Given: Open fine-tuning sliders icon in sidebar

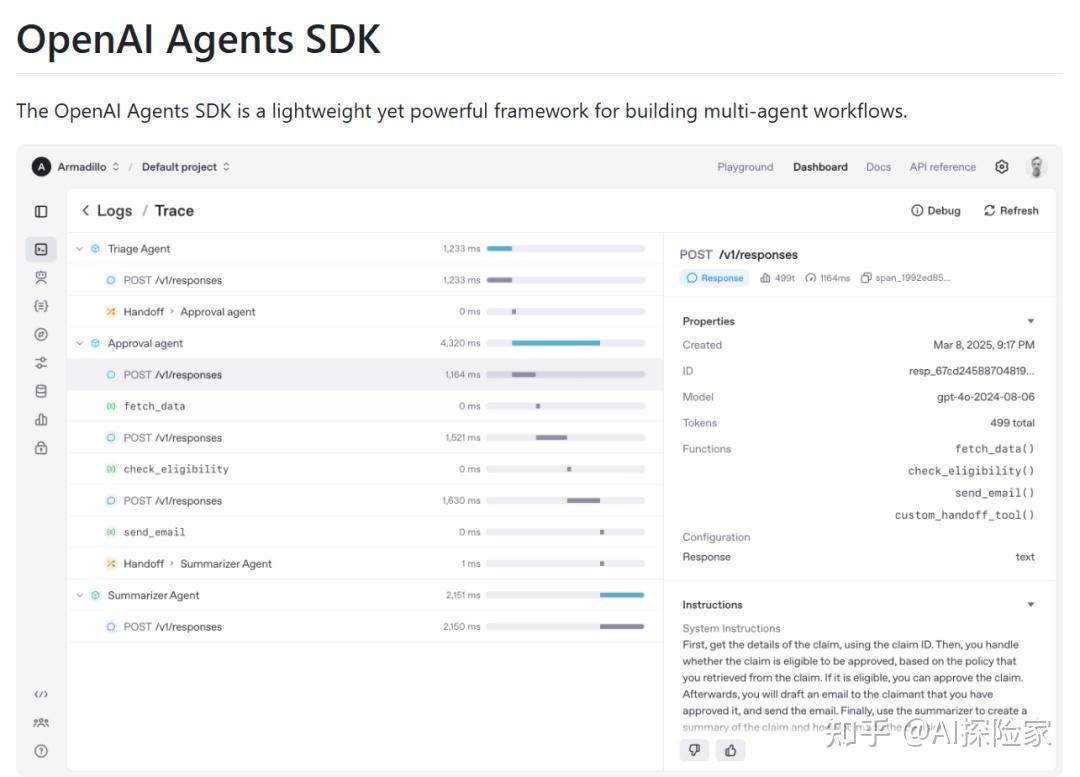Looking at the screenshot, I should tap(40, 363).
